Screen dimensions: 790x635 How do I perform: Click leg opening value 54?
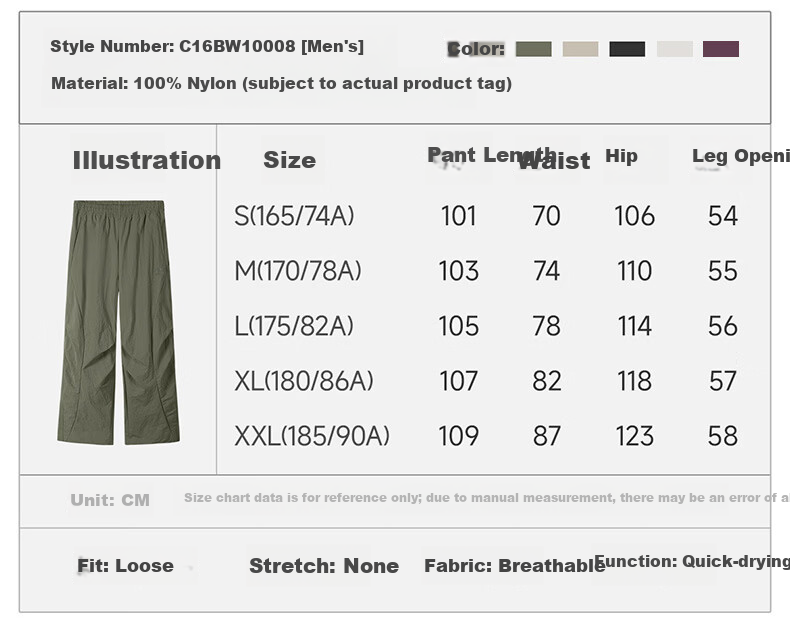point(723,216)
